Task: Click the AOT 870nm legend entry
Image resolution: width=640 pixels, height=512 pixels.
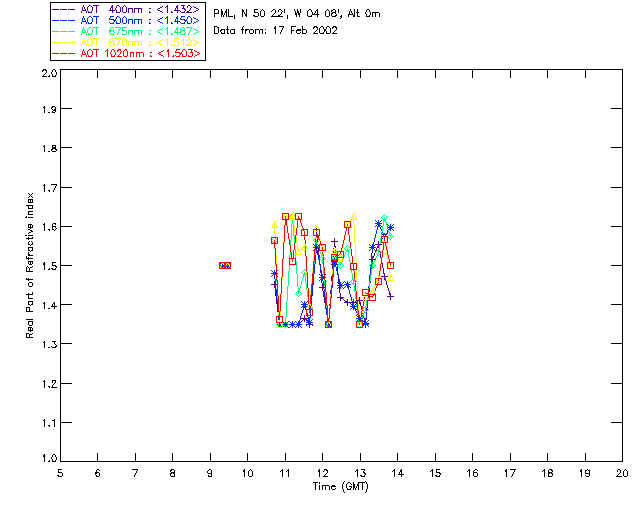Action: 126,42
